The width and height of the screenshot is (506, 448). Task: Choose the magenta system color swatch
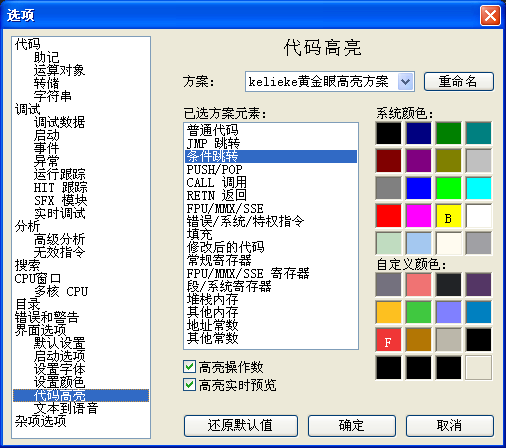(x=419, y=216)
